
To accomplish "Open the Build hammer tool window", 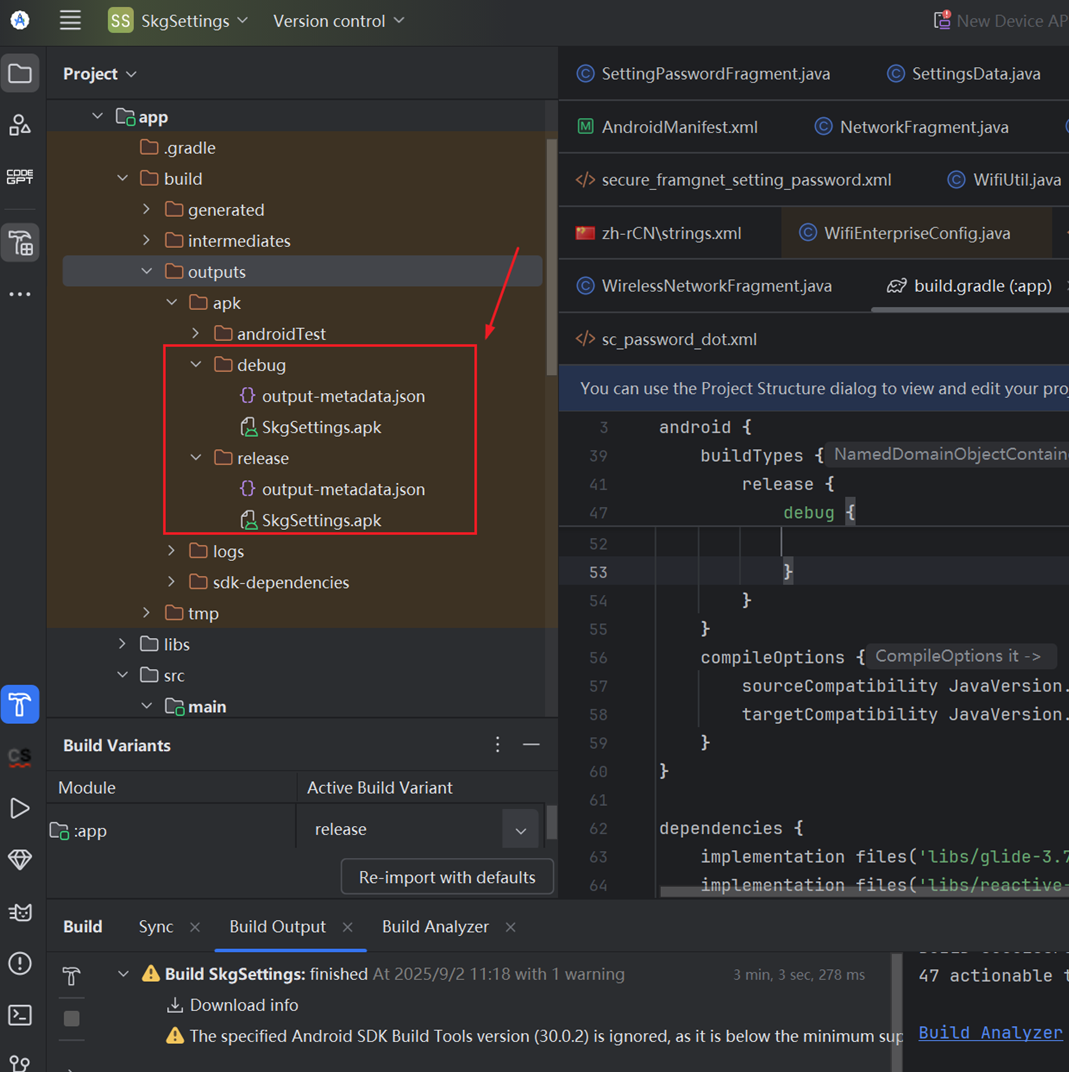I will [20, 704].
